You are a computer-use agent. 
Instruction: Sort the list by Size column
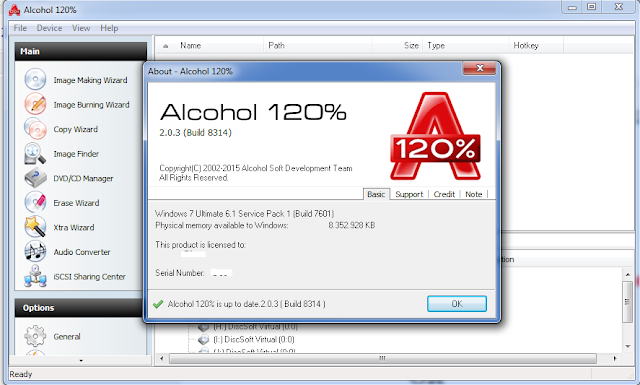tap(411, 45)
